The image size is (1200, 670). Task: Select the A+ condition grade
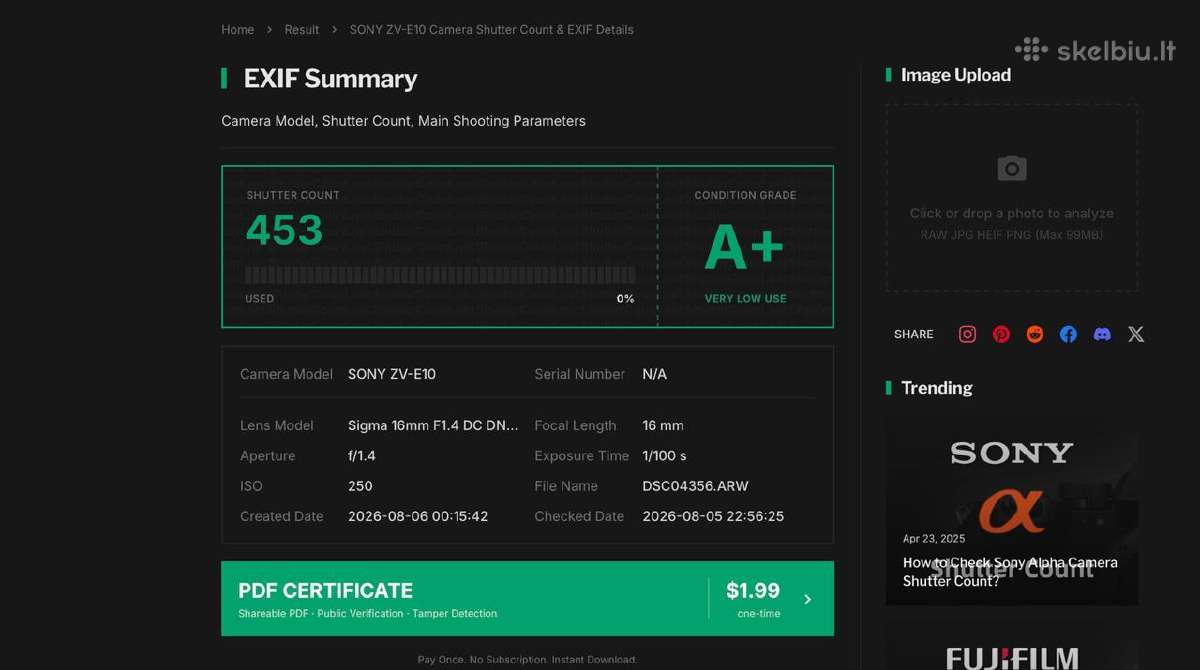point(745,247)
